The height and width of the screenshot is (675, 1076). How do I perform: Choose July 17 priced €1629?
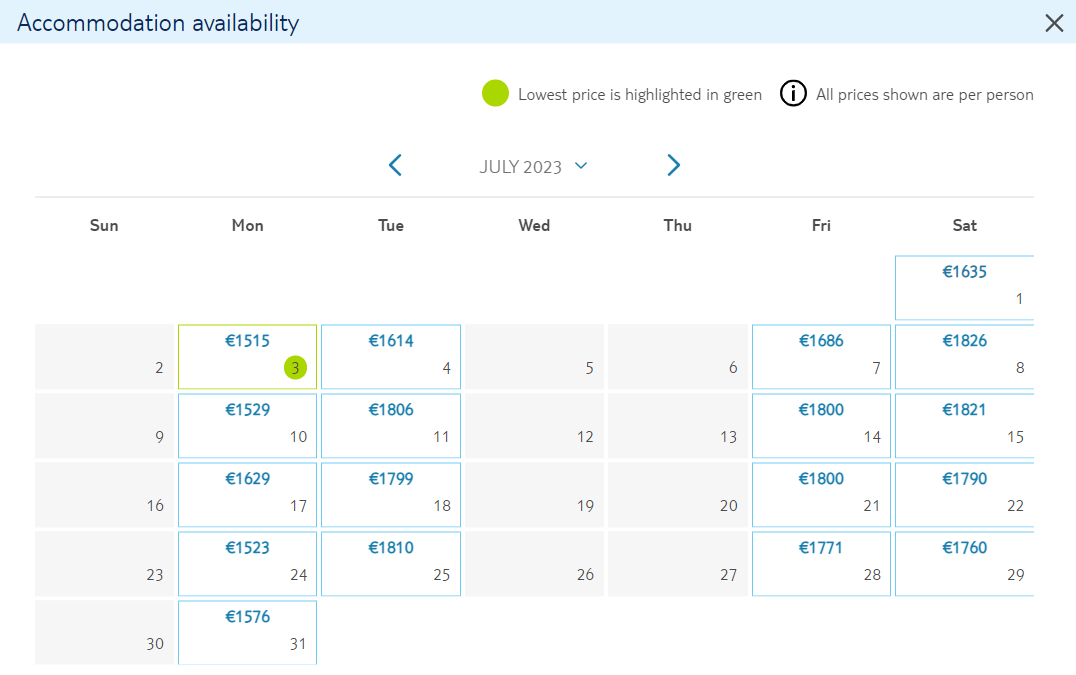click(x=247, y=495)
